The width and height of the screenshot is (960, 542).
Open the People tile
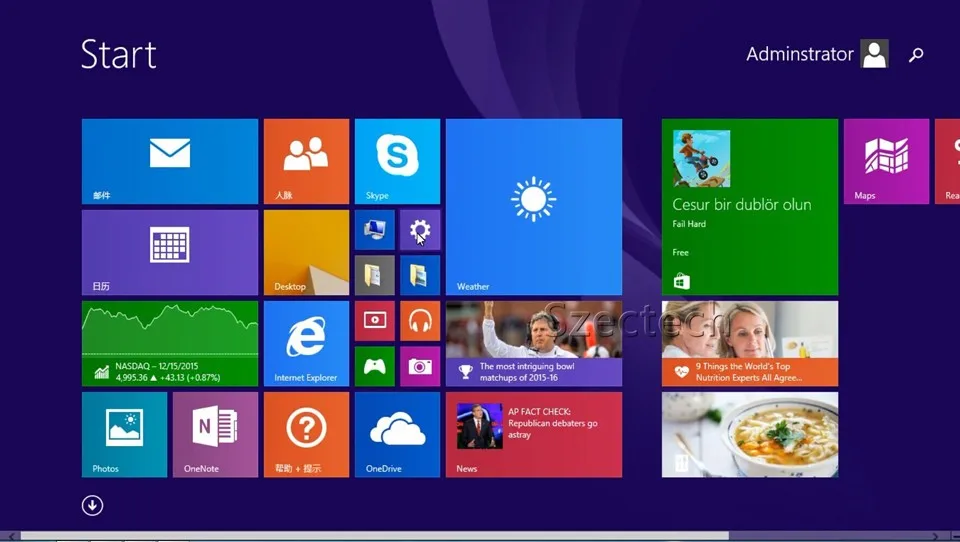pos(306,161)
